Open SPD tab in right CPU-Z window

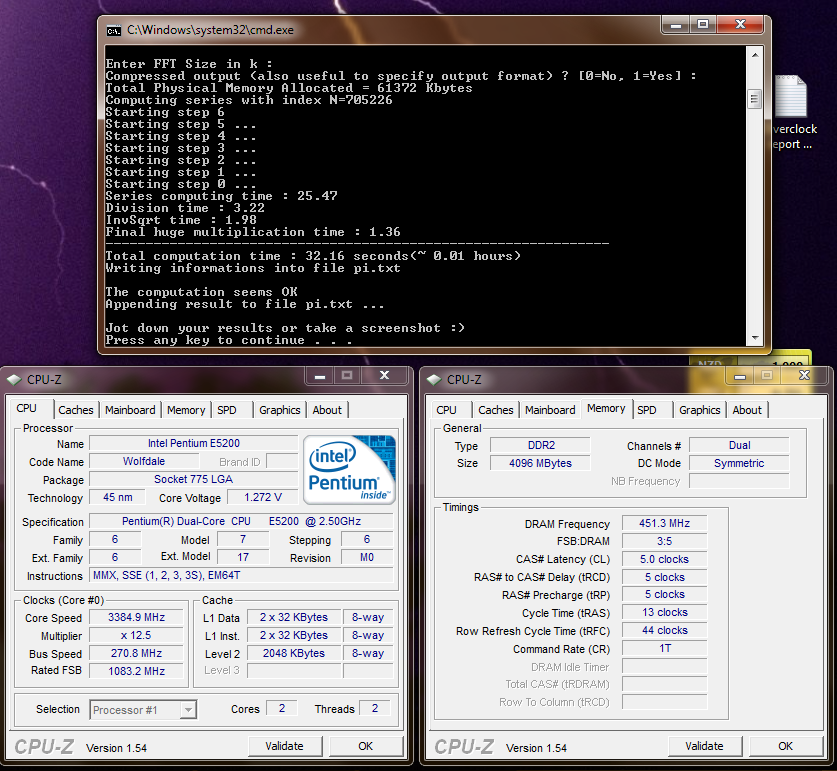[x=647, y=410]
